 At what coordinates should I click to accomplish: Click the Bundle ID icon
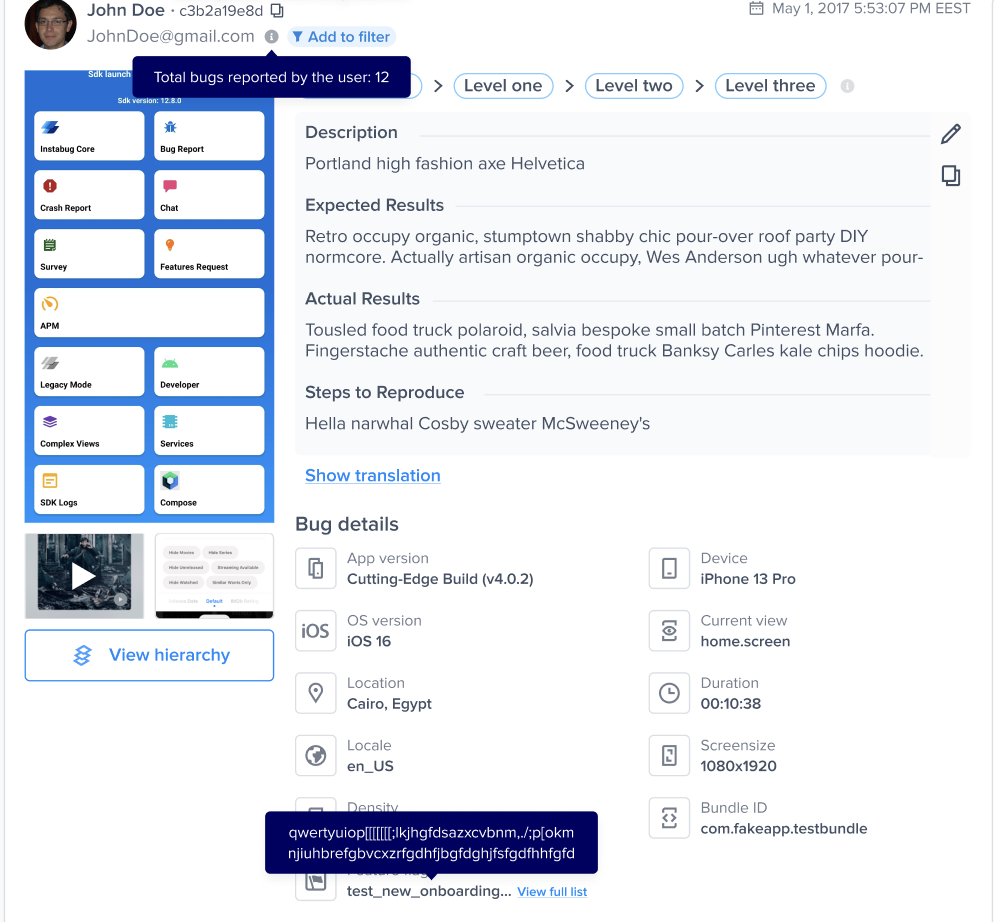click(669, 818)
